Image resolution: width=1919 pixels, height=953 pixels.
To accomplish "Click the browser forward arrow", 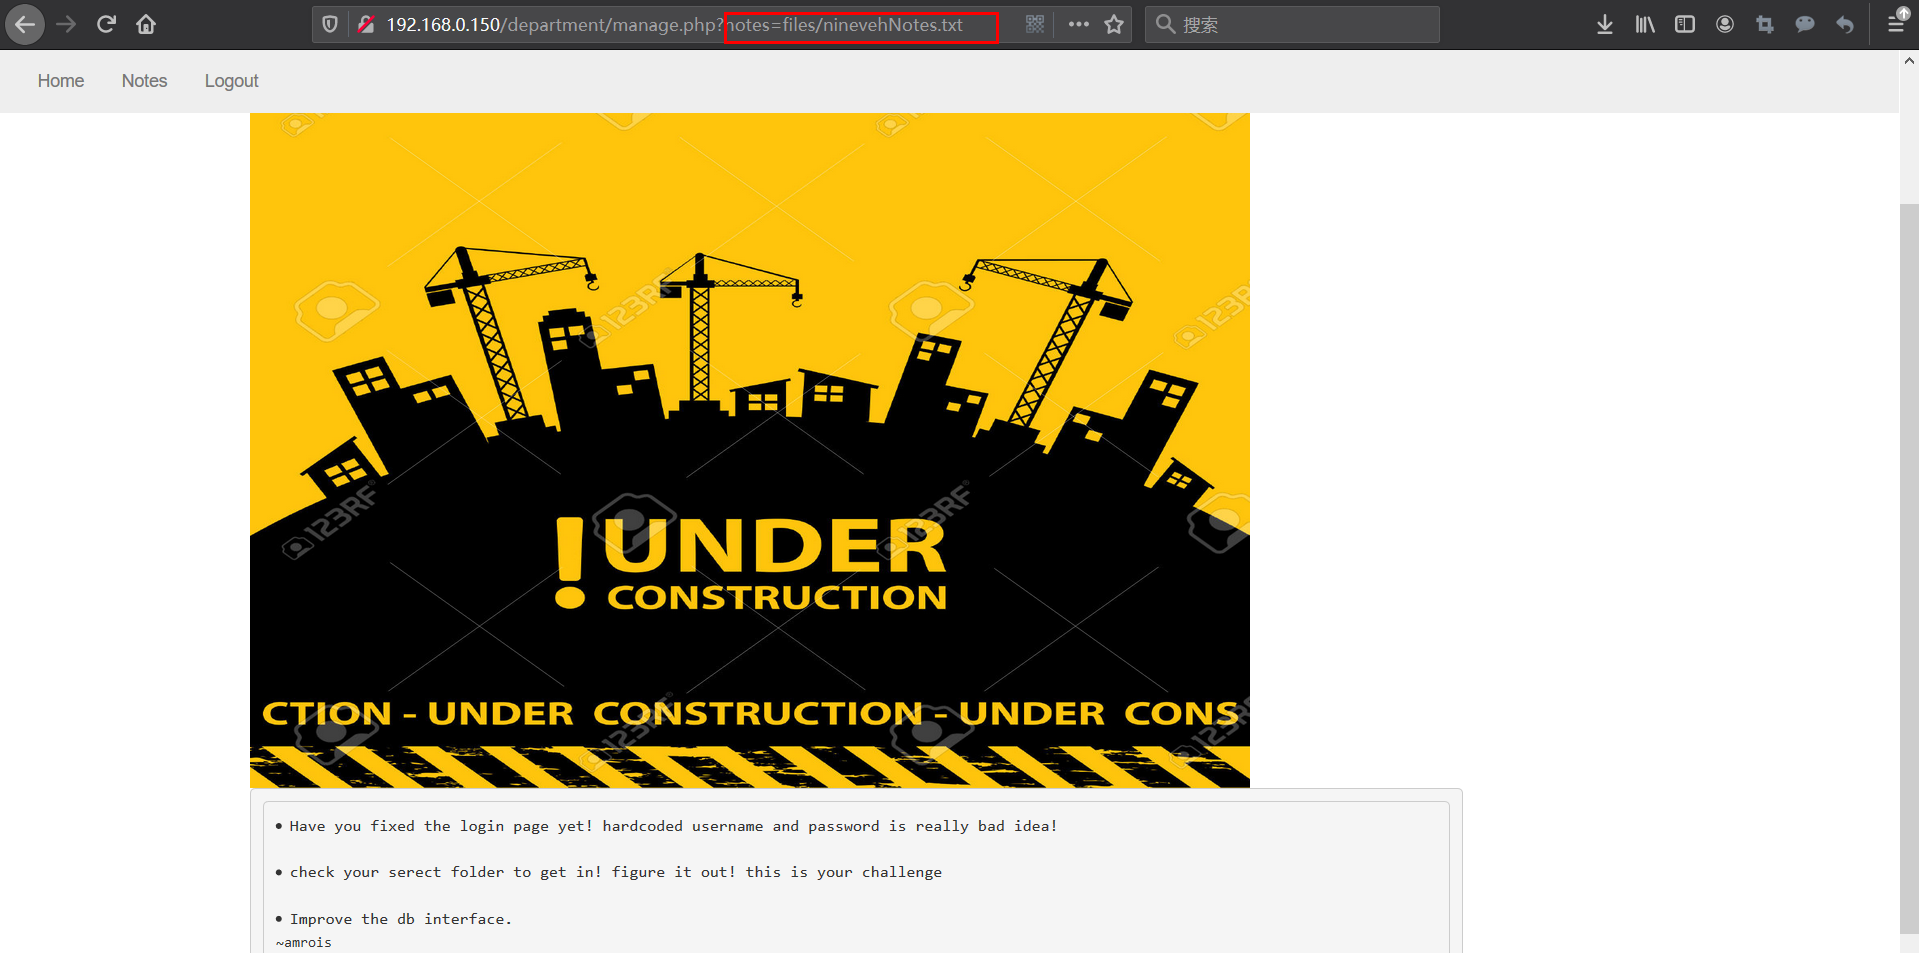I will click(x=66, y=24).
